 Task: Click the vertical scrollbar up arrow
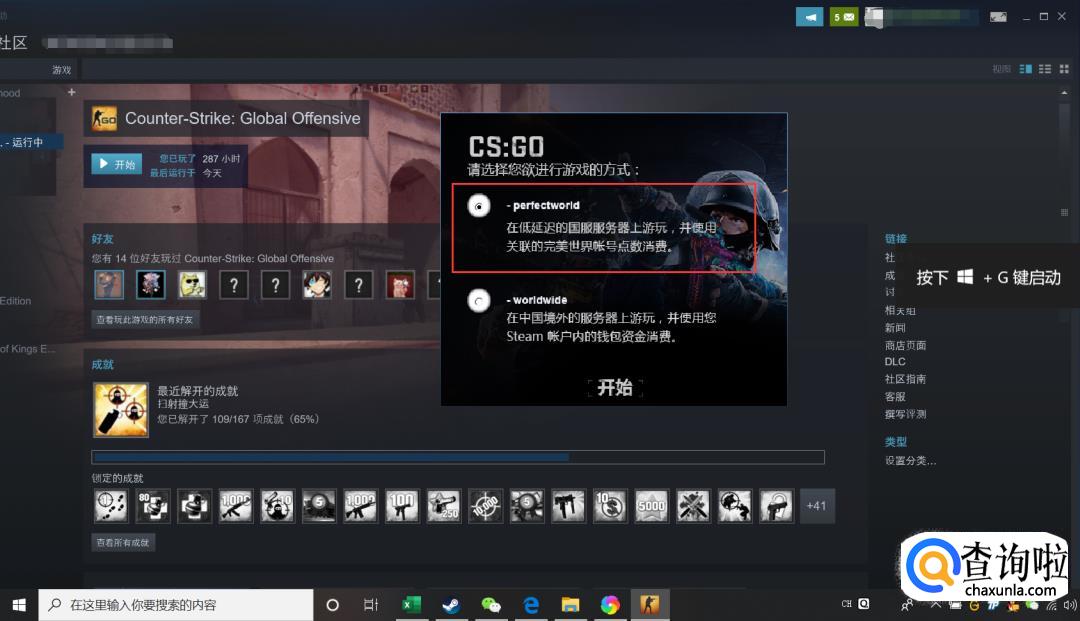coord(1064,92)
